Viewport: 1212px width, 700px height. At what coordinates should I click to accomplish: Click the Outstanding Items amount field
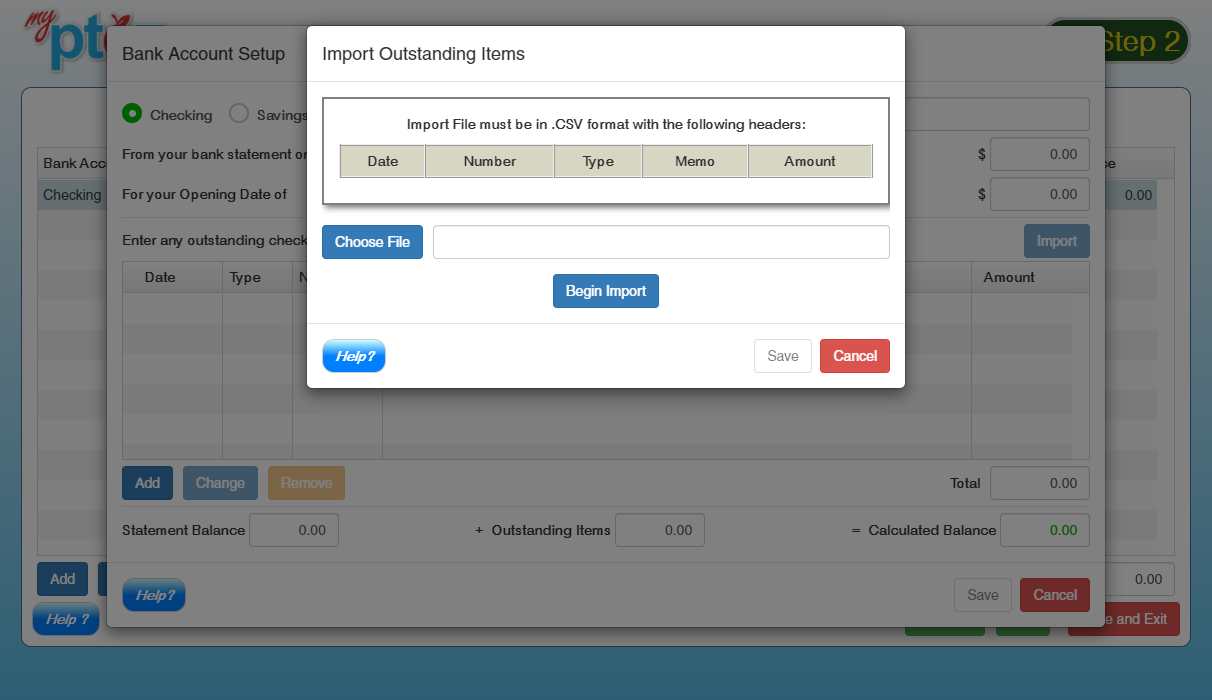click(x=659, y=530)
